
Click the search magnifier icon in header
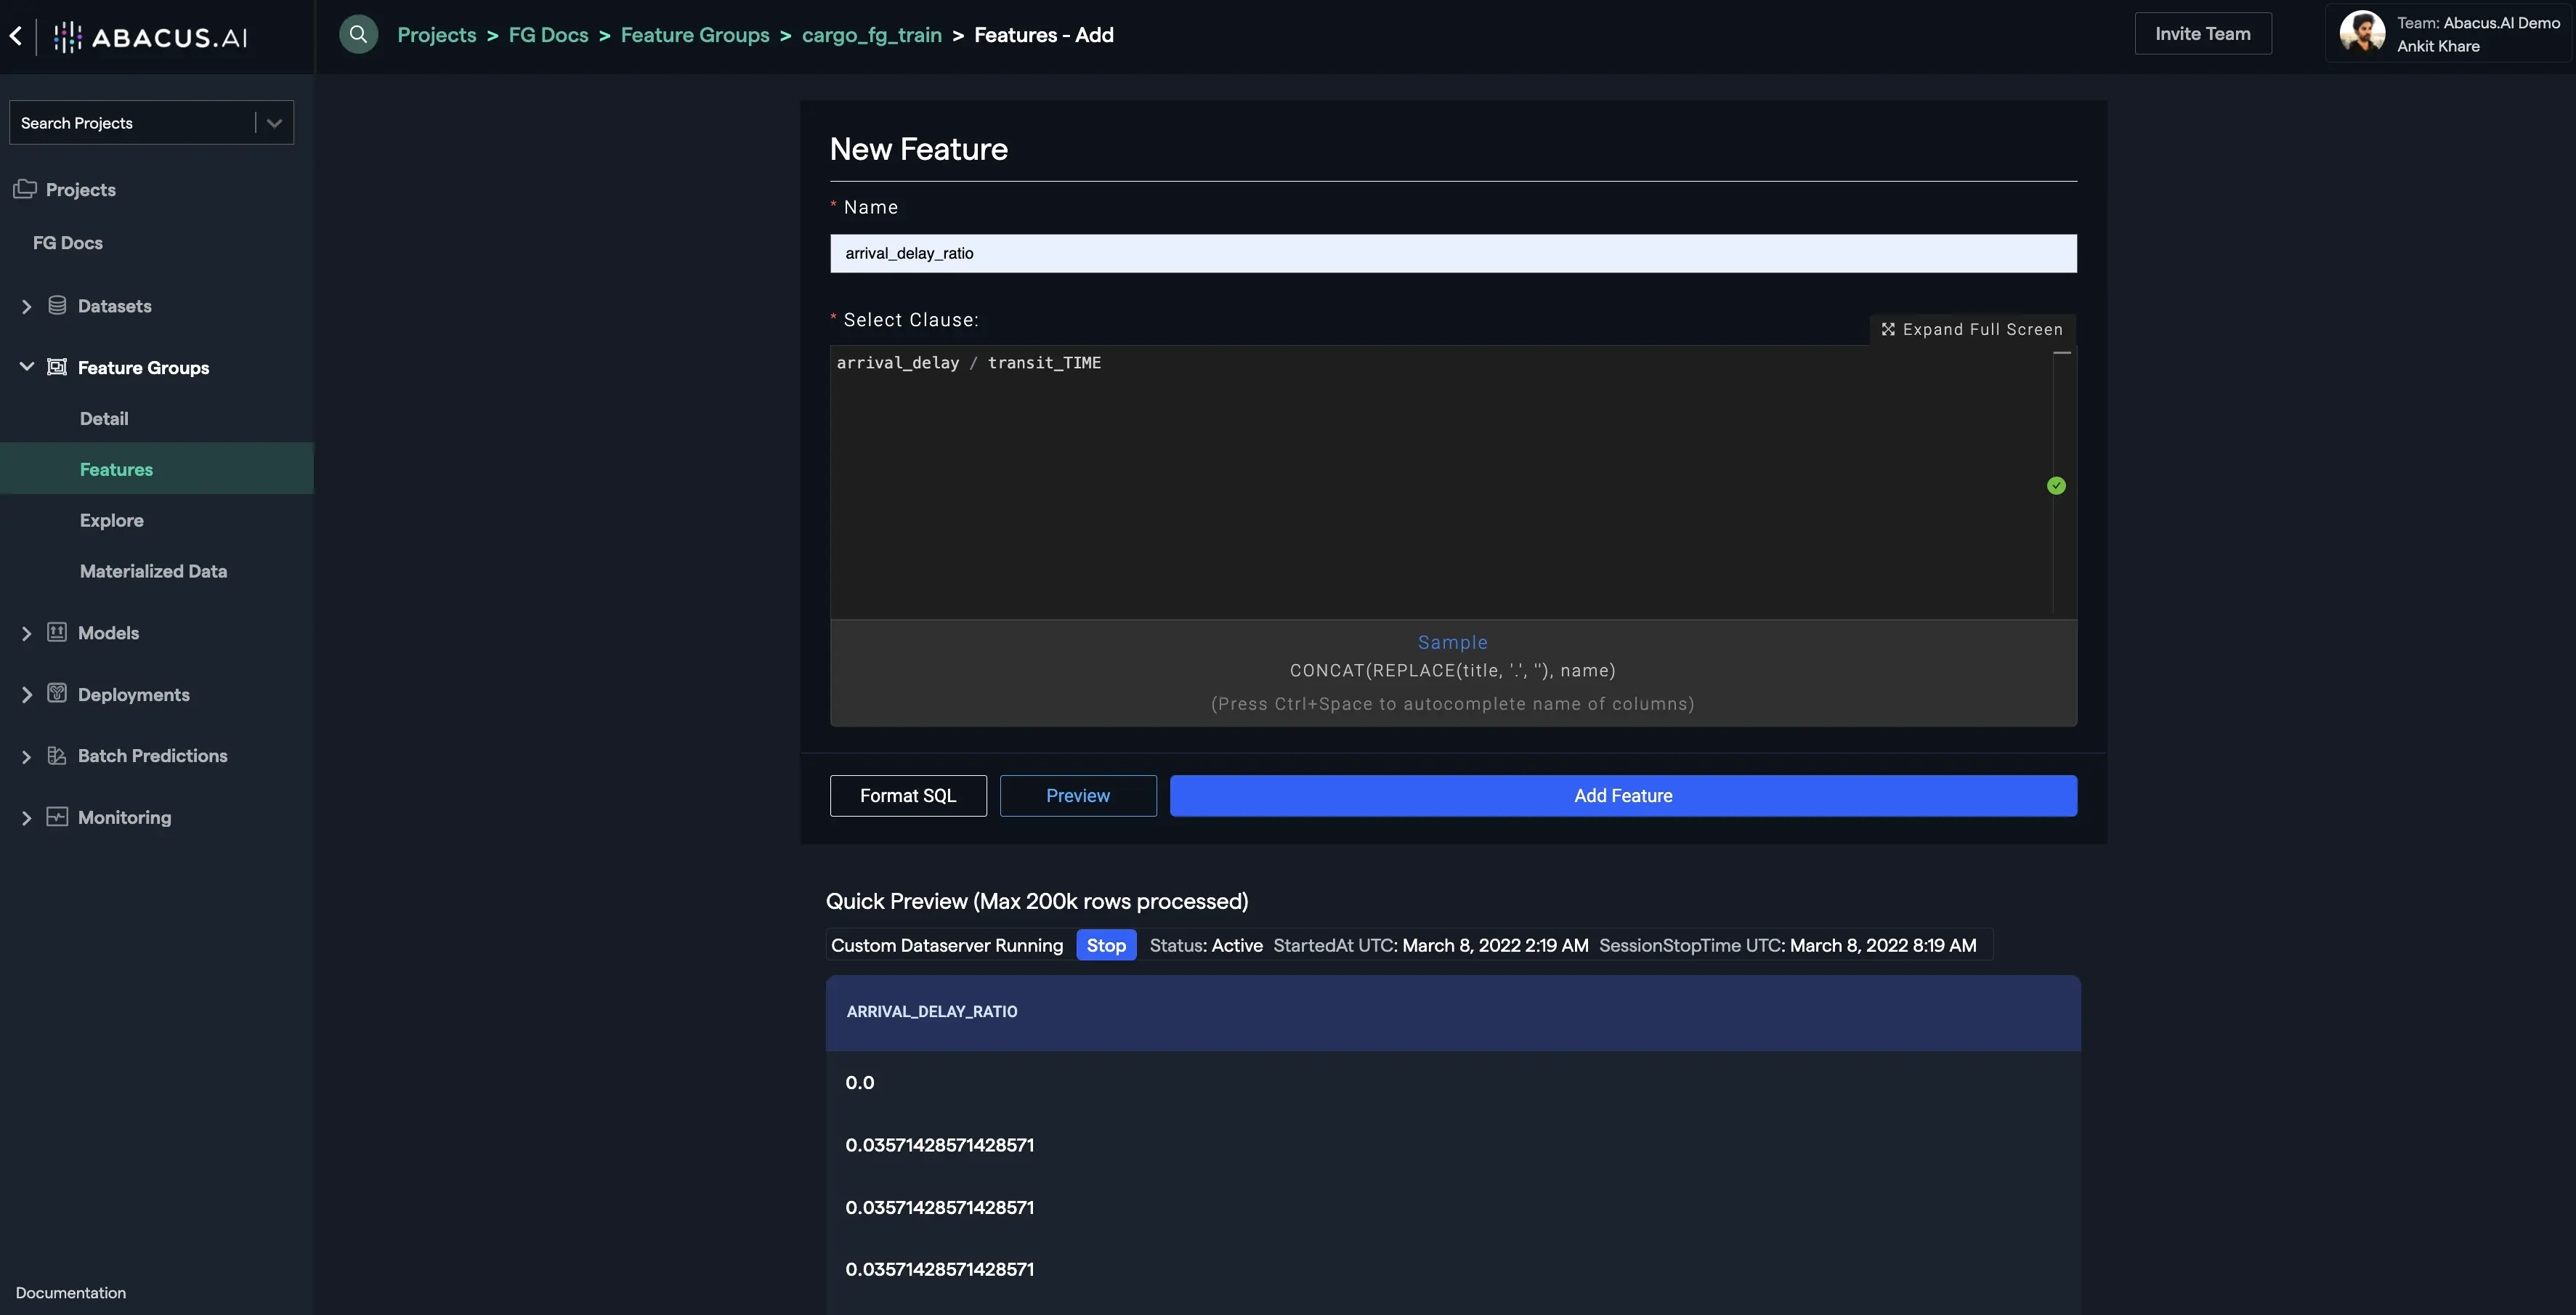358,35
